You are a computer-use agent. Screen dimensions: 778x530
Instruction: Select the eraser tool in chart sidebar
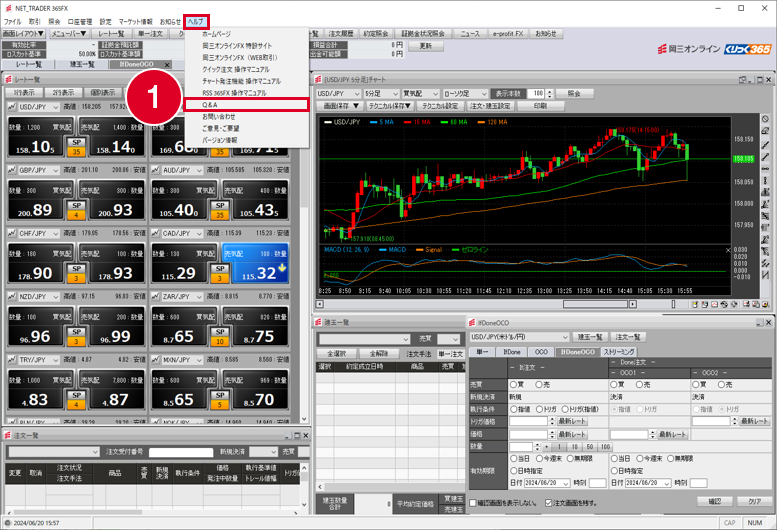pyautogui.click(x=766, y=131)
